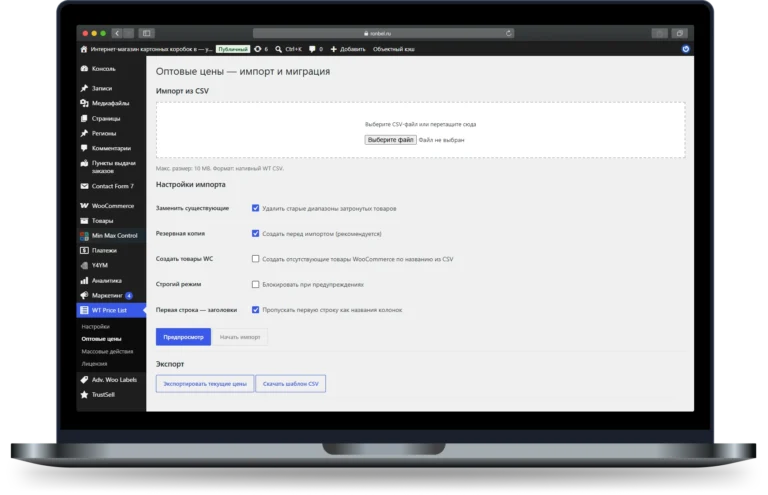Uncheck Создать перед импортом backup checkbox

click(x=256, y=234)
